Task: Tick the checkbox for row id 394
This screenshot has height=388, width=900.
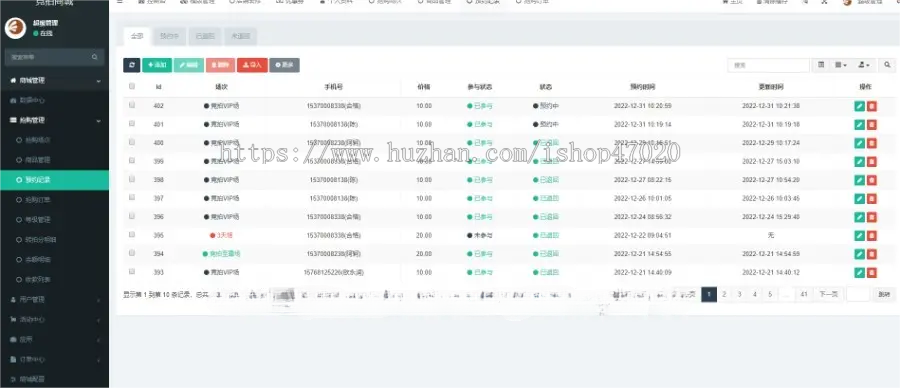Action: coord(132,253)
